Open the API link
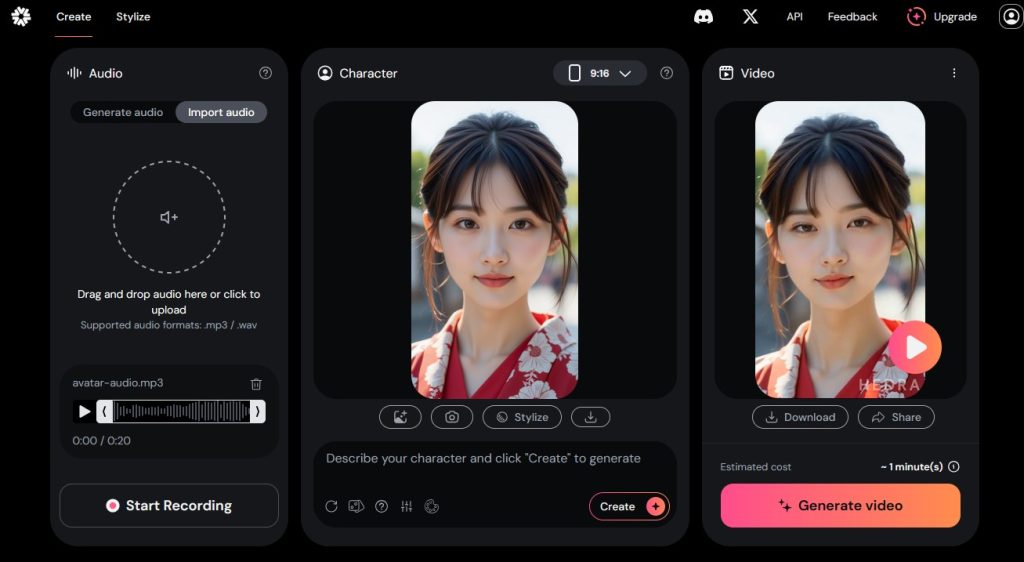The height and width of the screenshot is (562, 1024). pos(795,17)
